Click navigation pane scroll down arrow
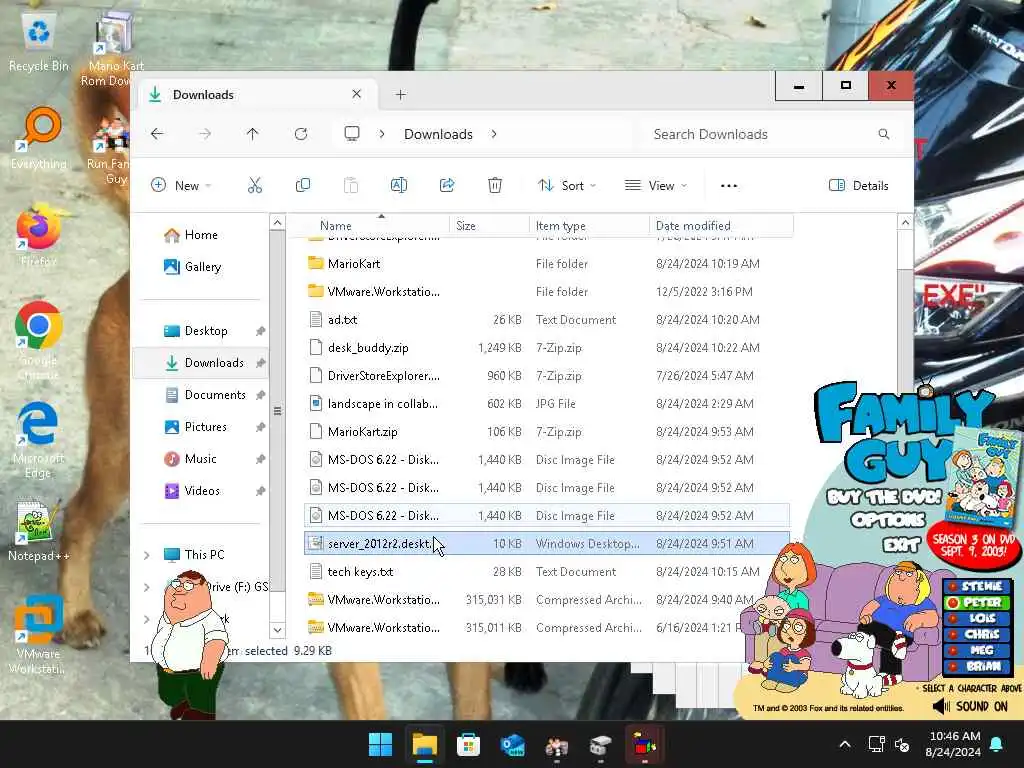 pos(278,630)
